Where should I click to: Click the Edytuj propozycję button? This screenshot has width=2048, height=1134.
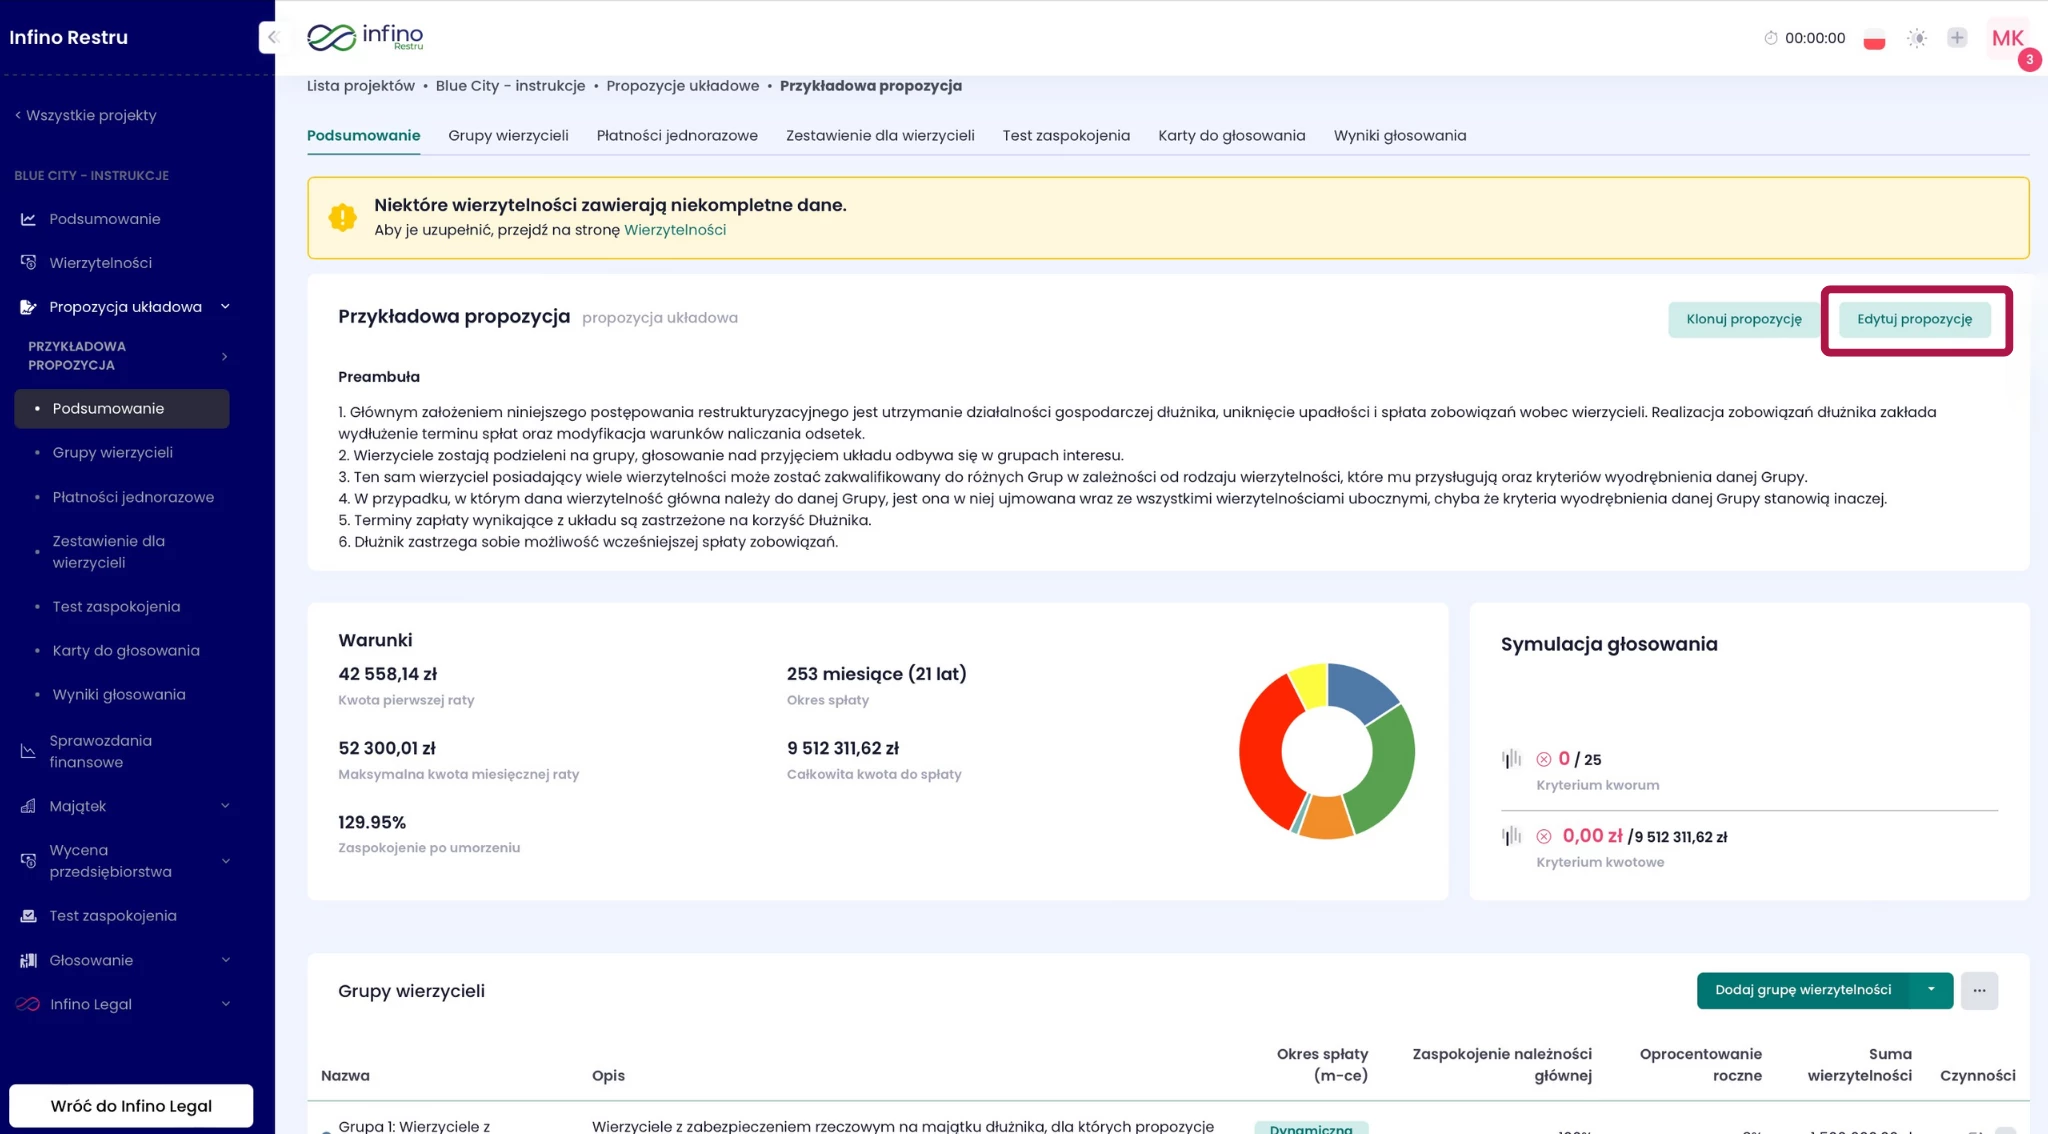point(1914,319)
